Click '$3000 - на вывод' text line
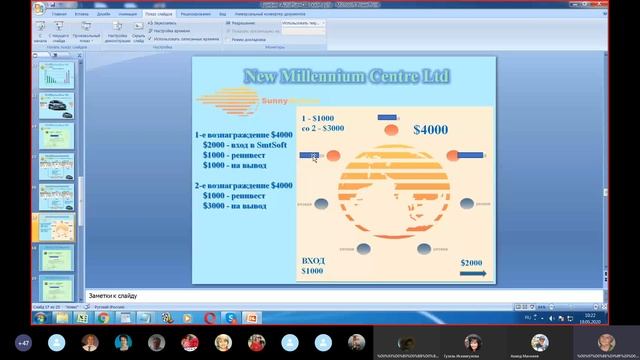This screenshot has height=360, width=640. (235, 206)
